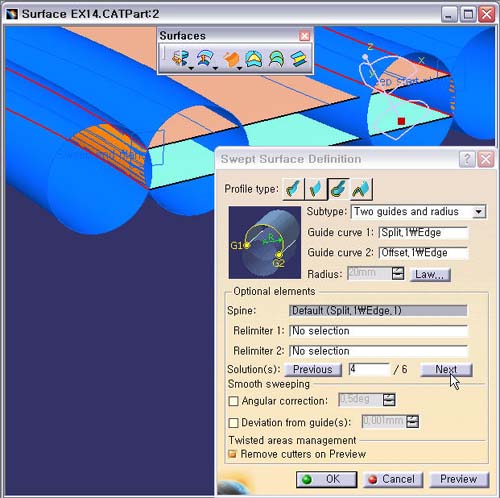500x498 pixels.
Task: Choose the Explicit profile type icon
Action: click(x=293, y=189)
